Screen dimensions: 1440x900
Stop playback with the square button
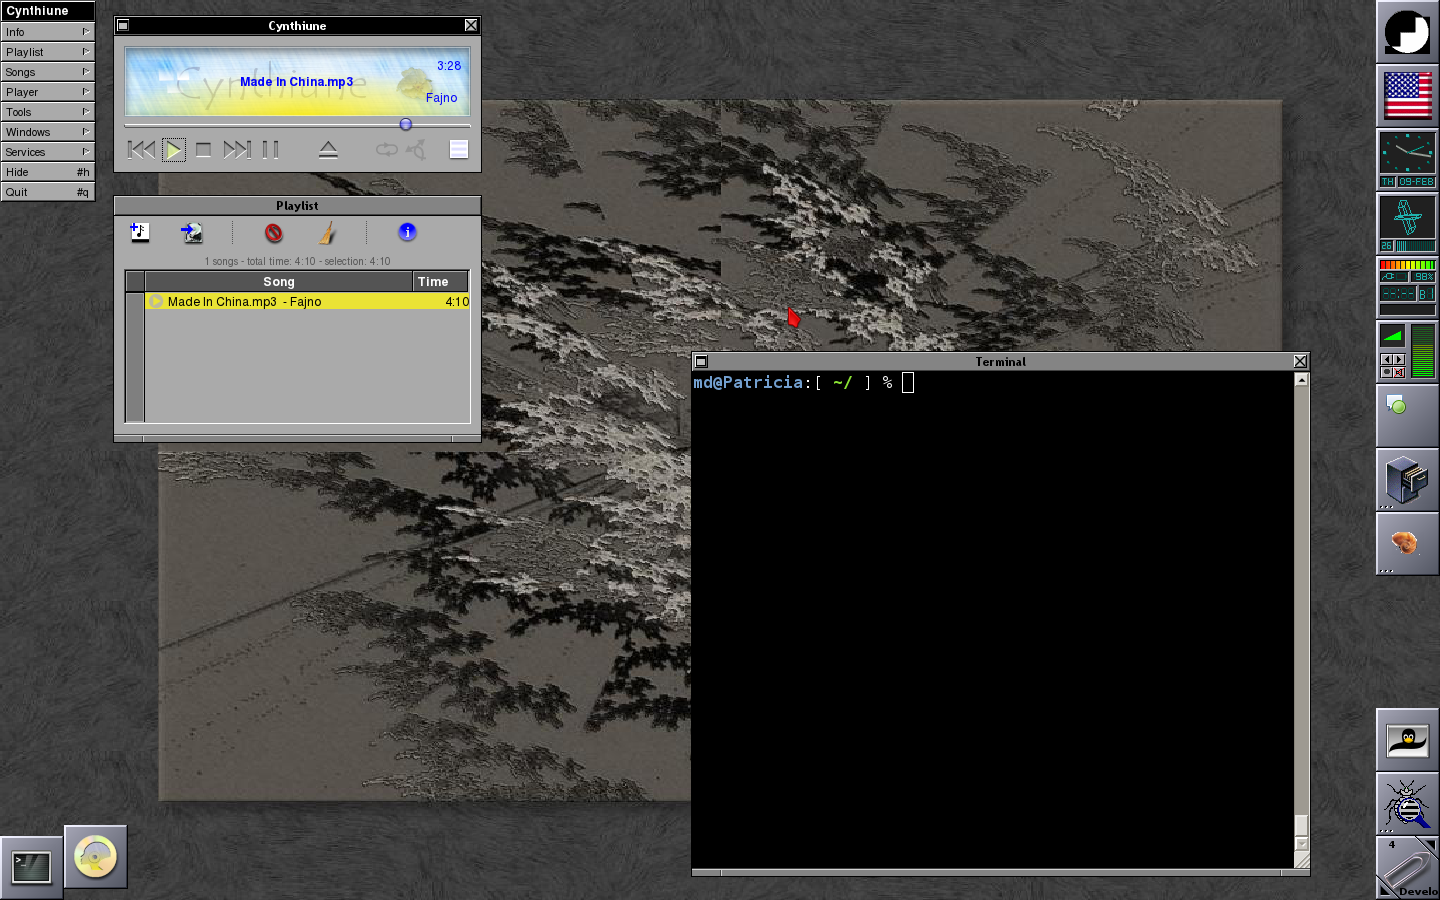tap(203, 150)
